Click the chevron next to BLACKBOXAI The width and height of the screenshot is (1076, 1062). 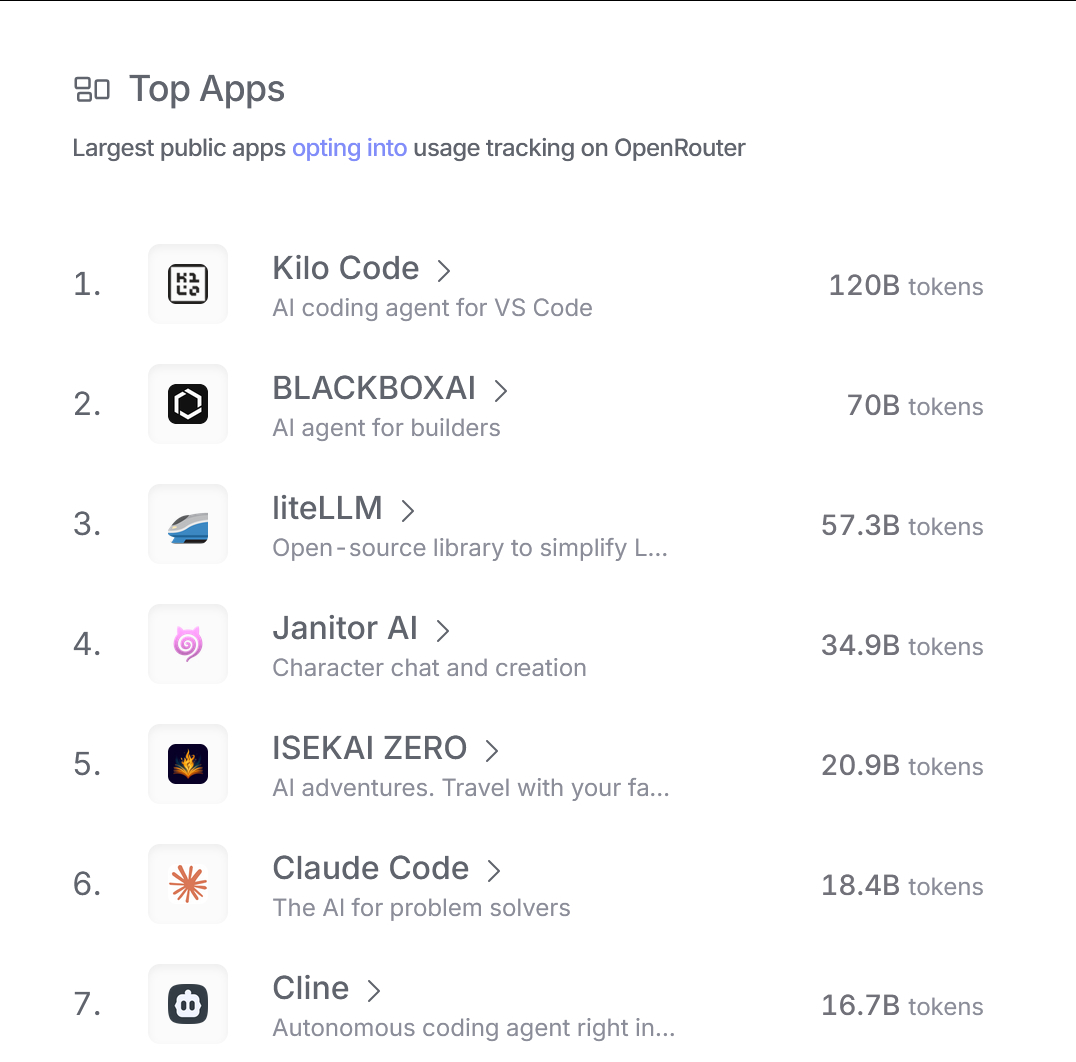[501, 390]
